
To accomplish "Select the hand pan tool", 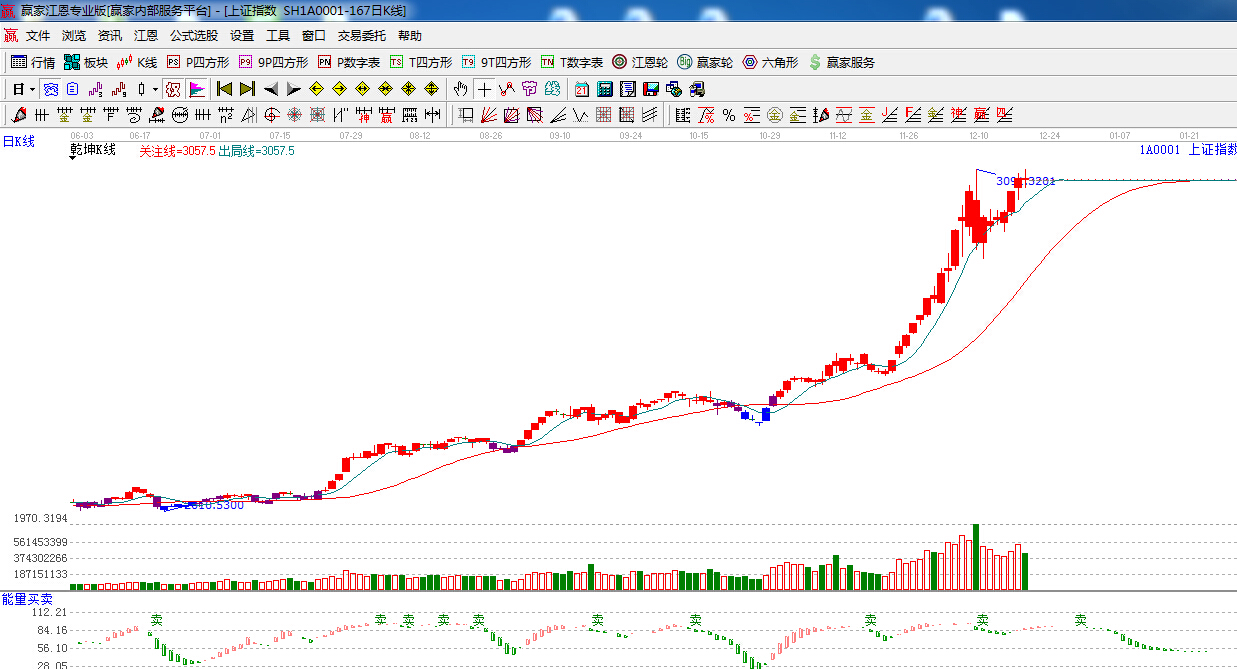I will click(460, 89).
